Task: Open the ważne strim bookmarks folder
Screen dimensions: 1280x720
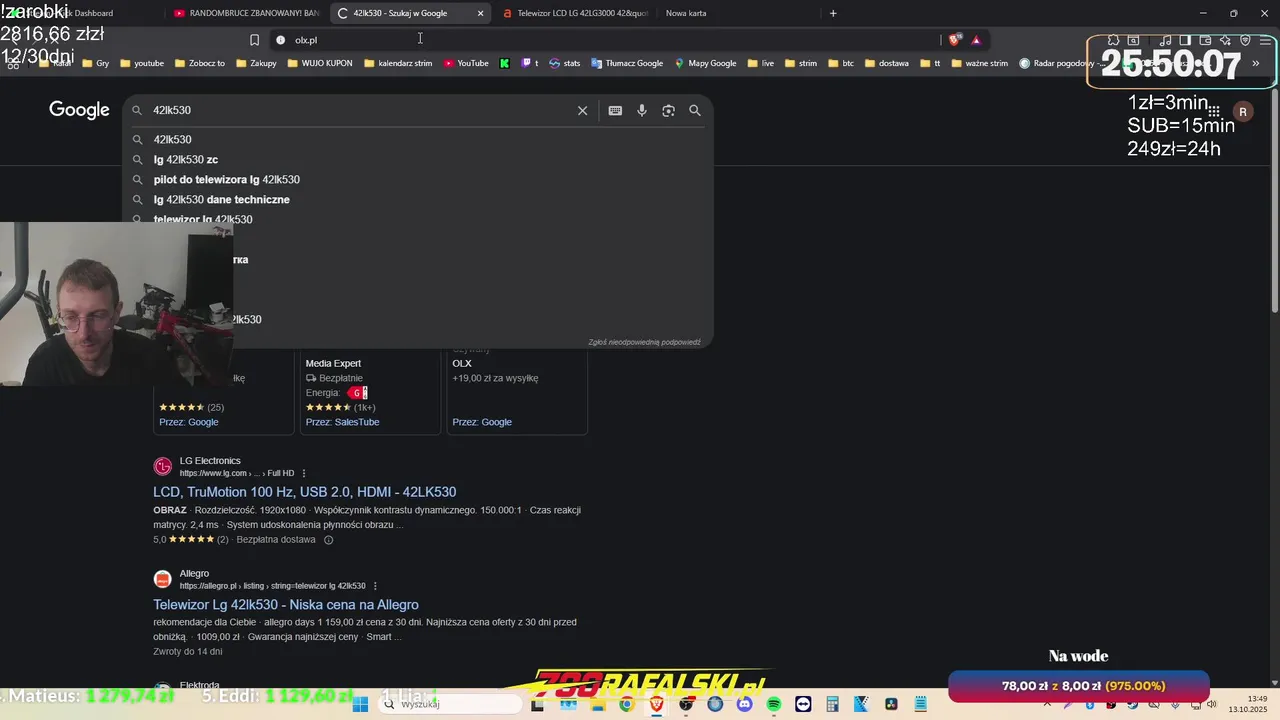Action: tap(979, 63)
